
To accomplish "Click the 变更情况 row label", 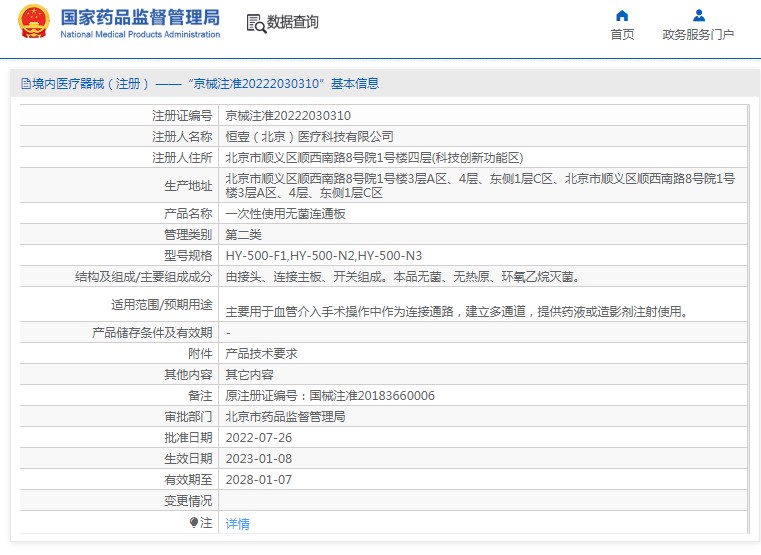I will point(188,501).
